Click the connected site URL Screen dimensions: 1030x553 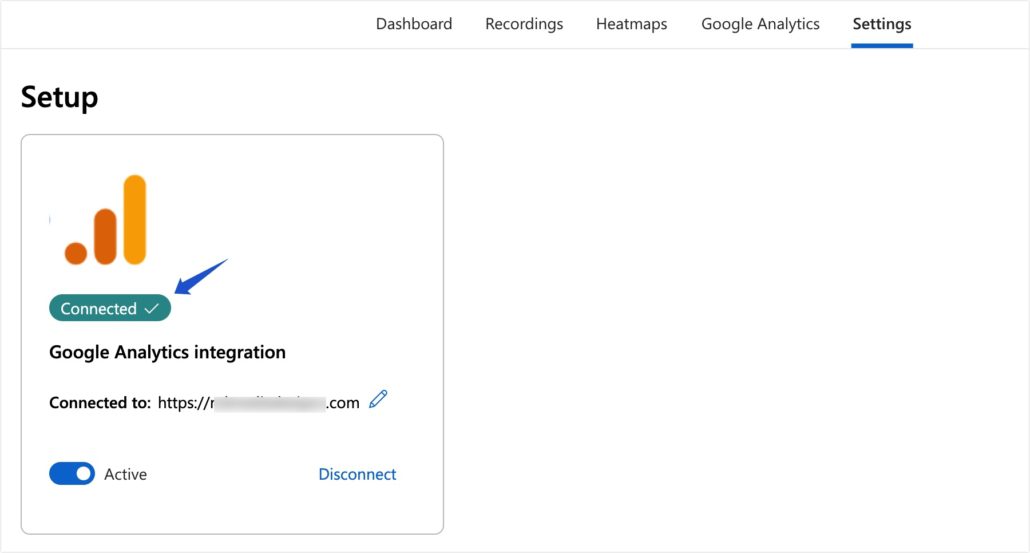coord(258,403)
